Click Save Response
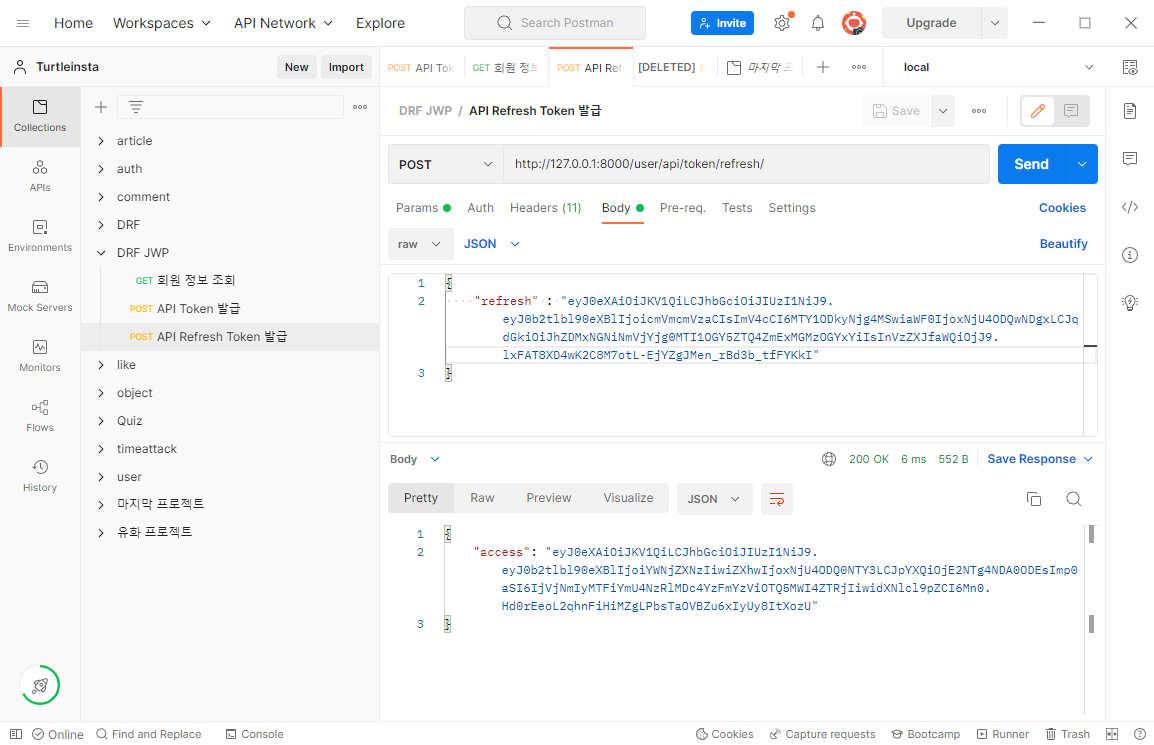 point(1031,459)
